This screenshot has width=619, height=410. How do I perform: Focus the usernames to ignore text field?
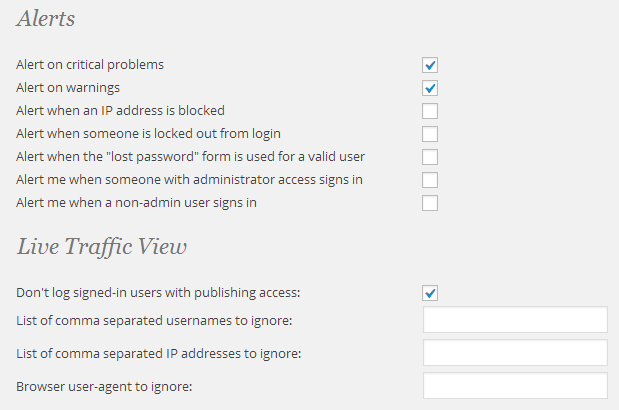515,320
